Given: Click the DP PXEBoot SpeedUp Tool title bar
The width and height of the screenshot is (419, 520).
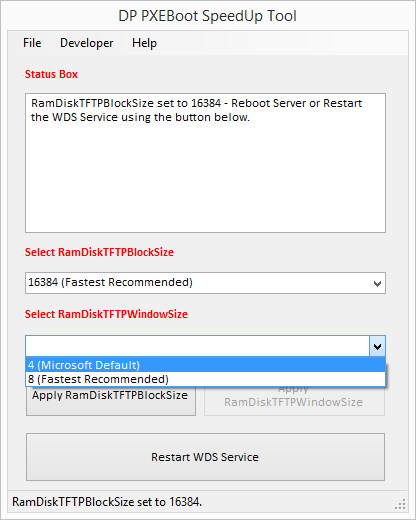Looking at the screenshot, I should pyautogui.click(x=207, y=16).
